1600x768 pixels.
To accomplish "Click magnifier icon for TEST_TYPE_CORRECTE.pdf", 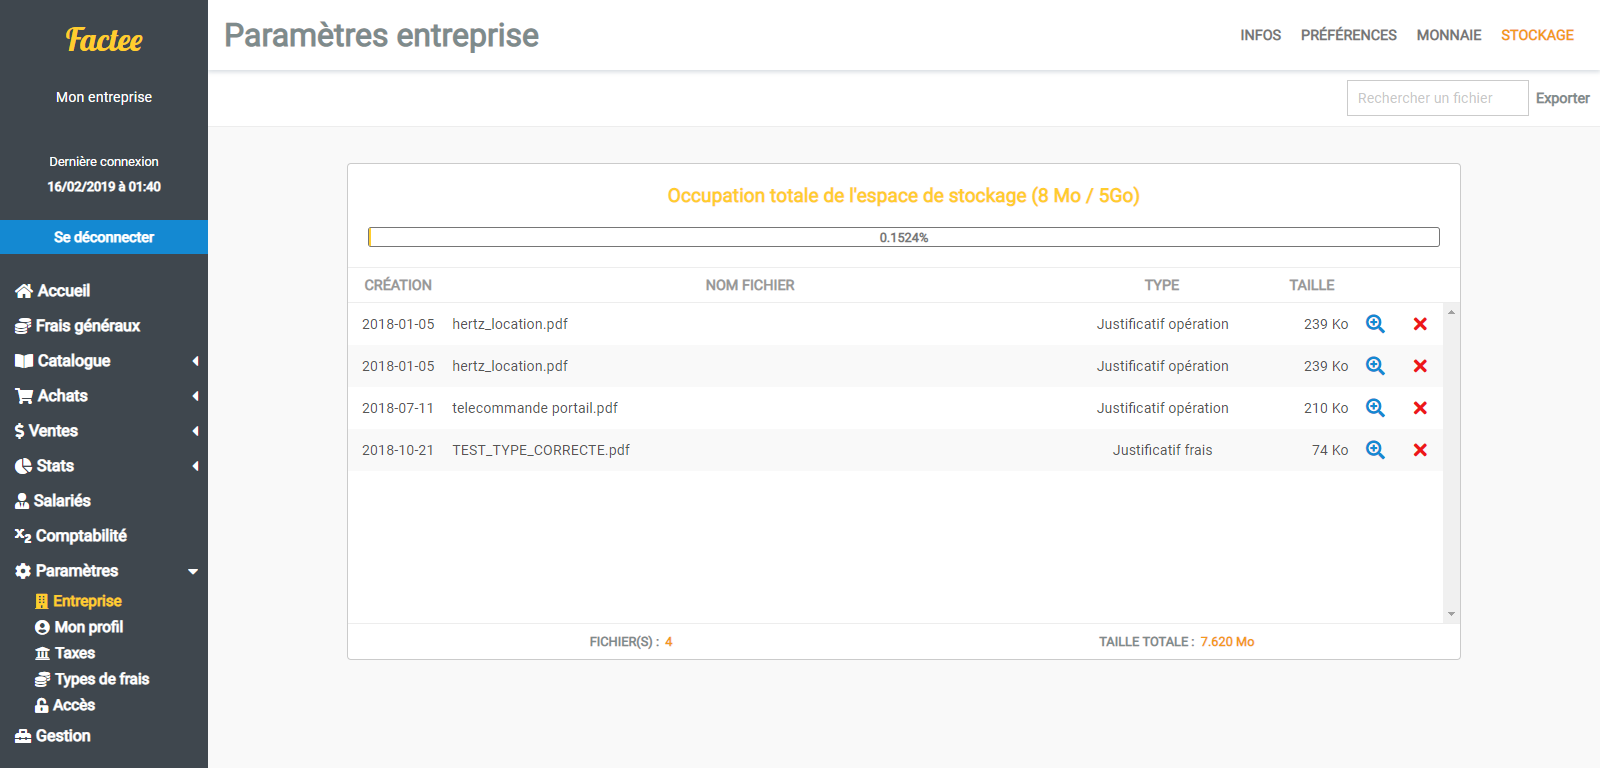I will [x=1375, y=450].
